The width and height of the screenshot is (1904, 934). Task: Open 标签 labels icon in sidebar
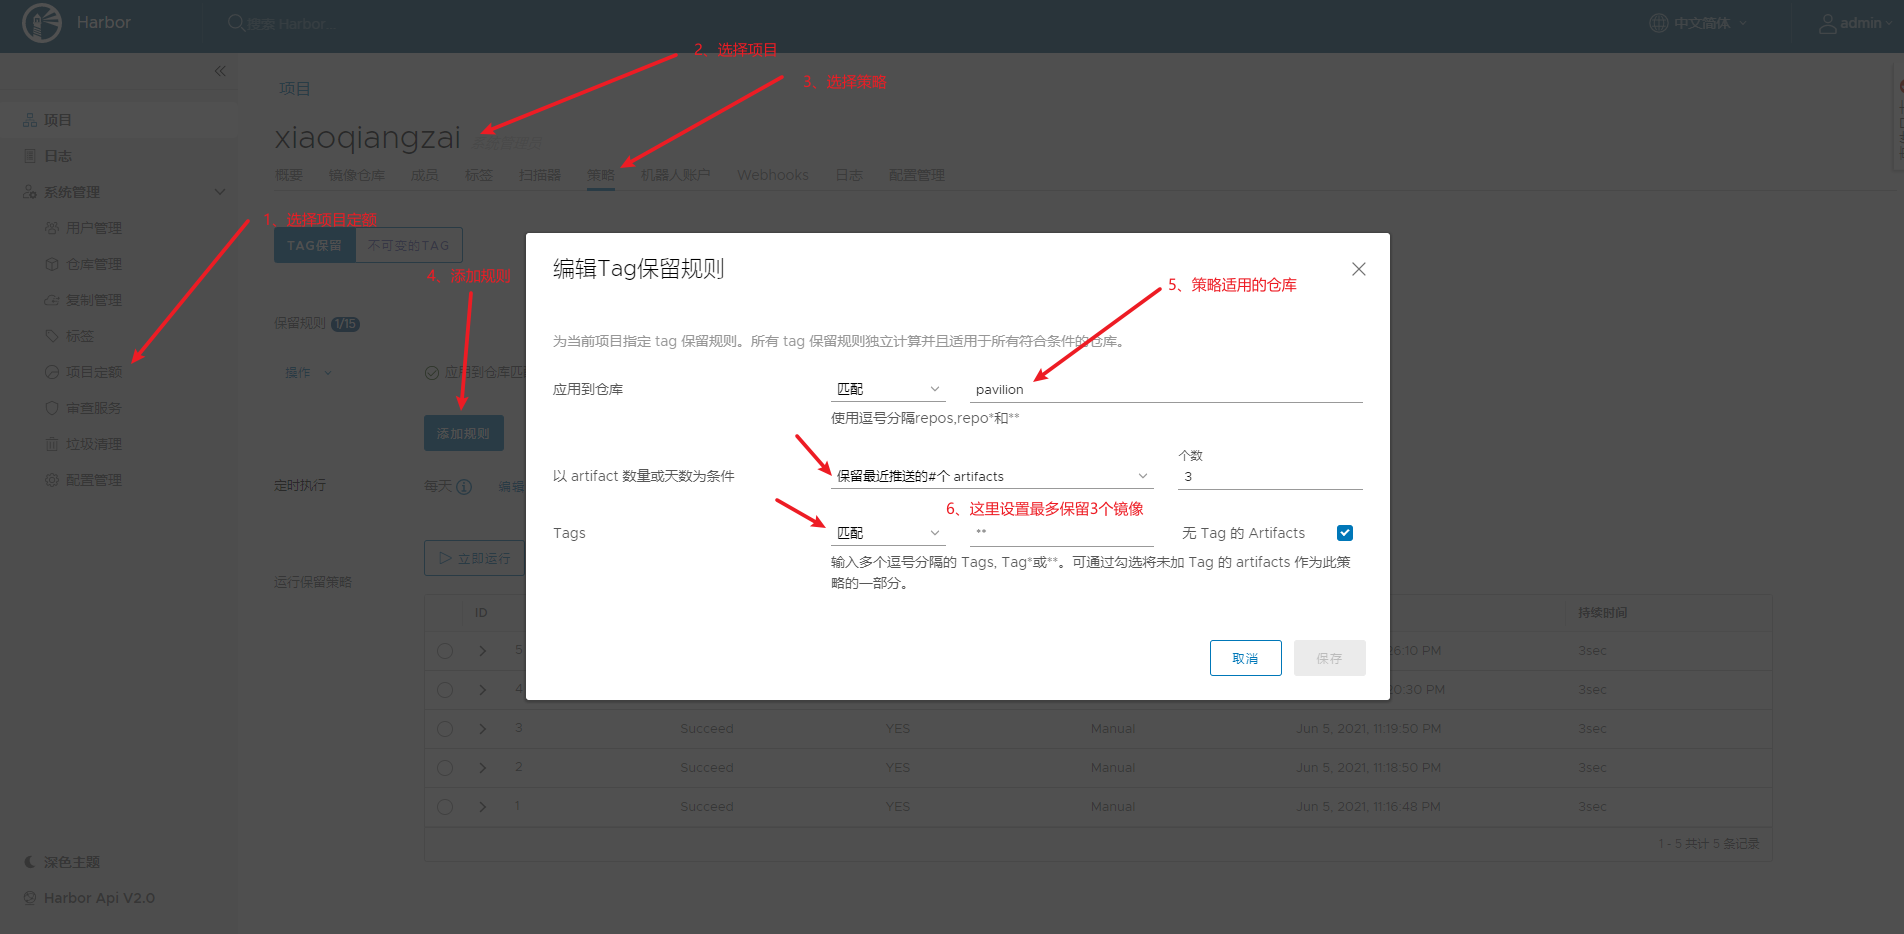[x=52, y=336]
